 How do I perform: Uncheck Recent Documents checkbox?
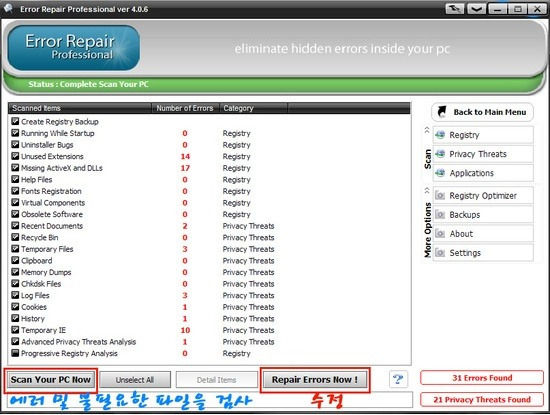15,226
